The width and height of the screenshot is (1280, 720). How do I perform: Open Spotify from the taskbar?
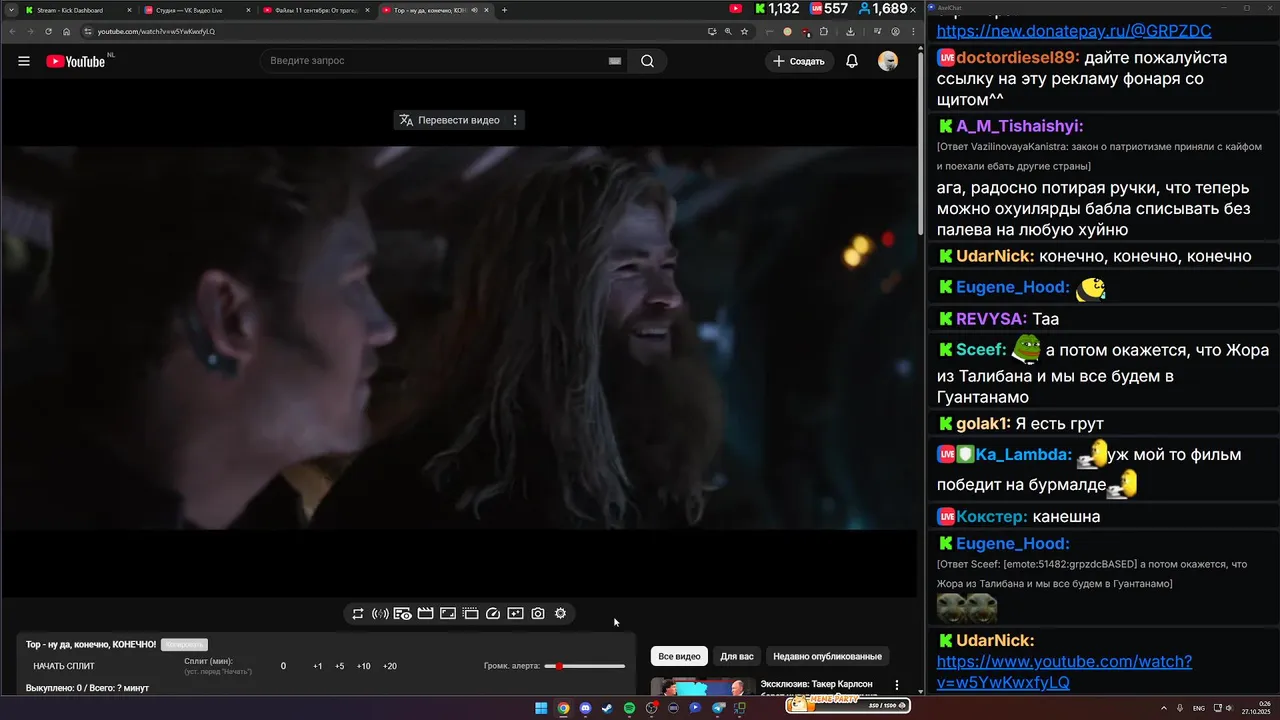[629, 708]
